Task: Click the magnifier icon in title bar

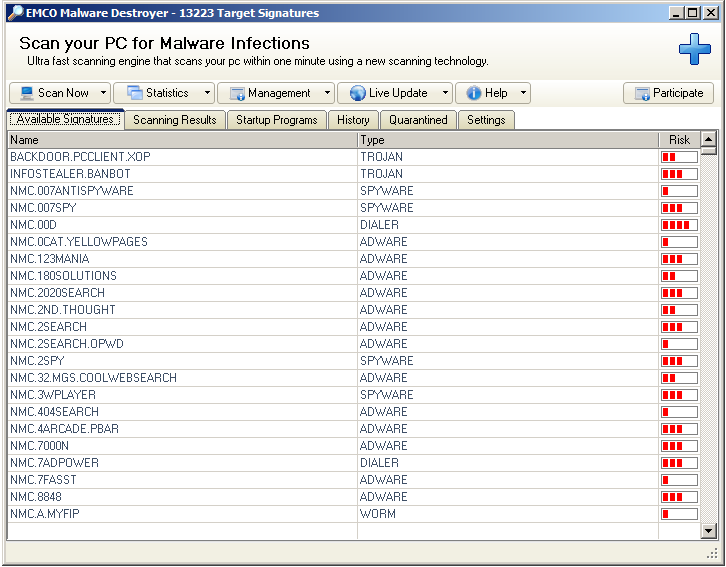Action: (x=14, y=13)
